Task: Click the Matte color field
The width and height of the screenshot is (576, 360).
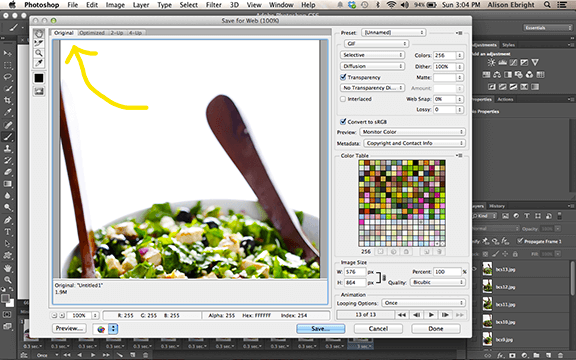Action: point(444,78)
